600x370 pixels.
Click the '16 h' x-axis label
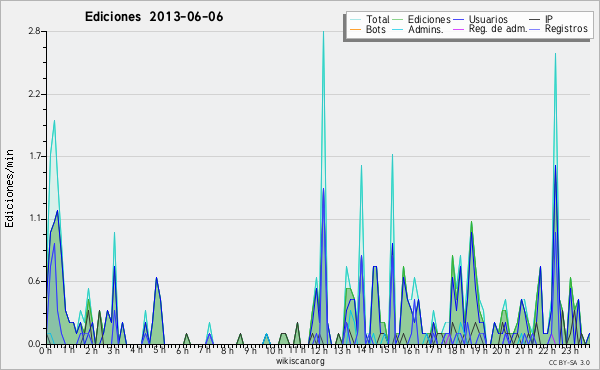410,350
